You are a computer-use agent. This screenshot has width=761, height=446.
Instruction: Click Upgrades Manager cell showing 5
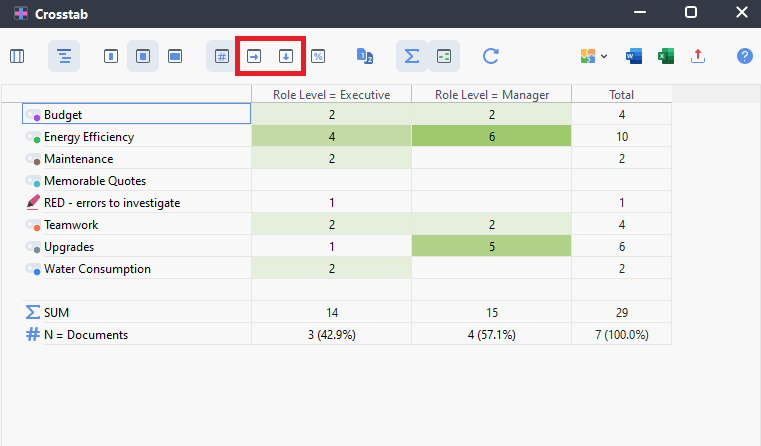pyautogui.click(x=492, y=247)
